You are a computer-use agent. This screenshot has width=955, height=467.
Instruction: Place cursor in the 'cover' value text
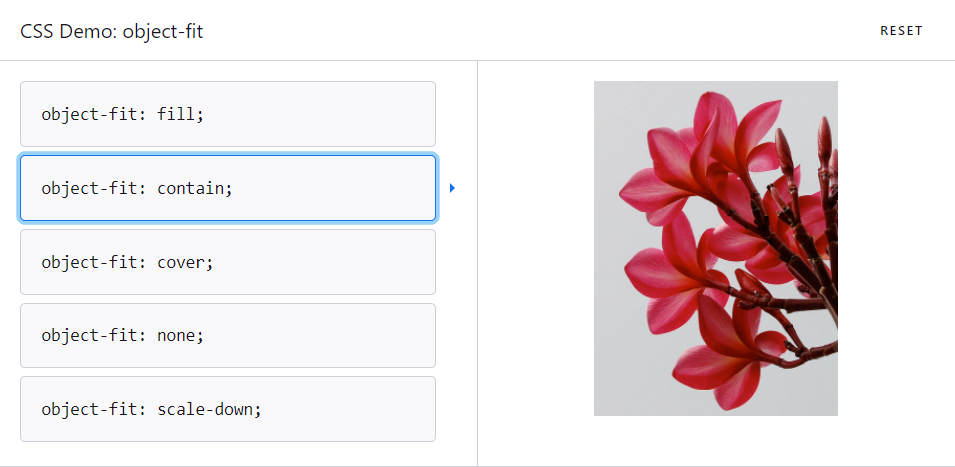pos(181,262)
